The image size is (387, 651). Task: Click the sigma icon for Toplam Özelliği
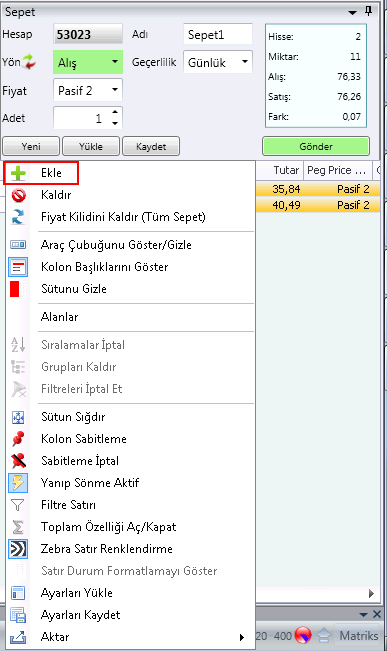pos(18,527)
